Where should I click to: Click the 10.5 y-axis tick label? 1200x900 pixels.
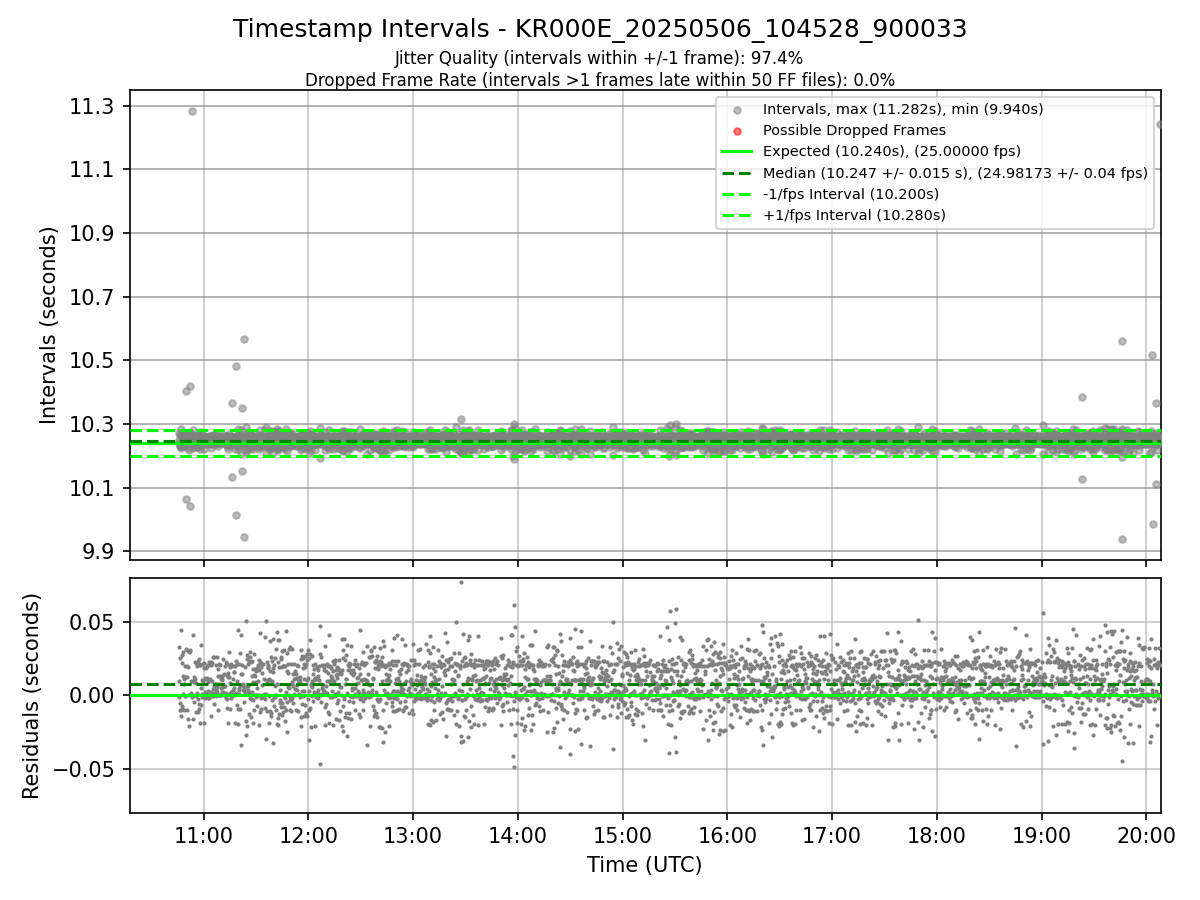tap(92, 361)
